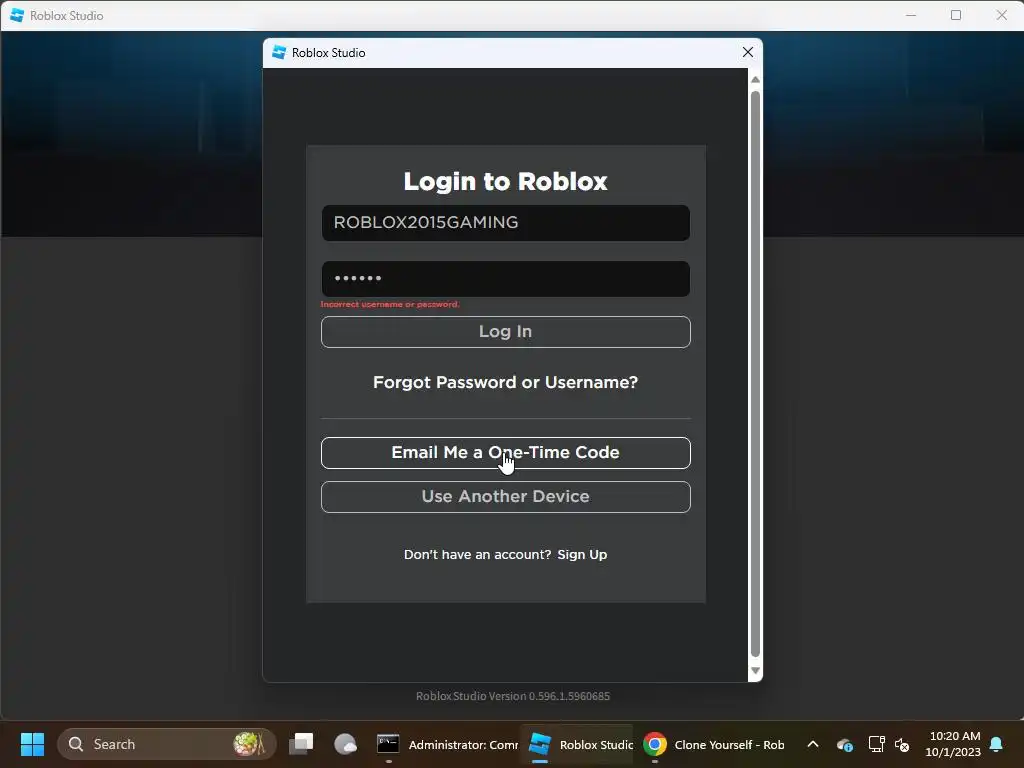The height and width of the screenshot is (768, 1024).
Task: Open Task View from taskbar
Action: click(x=301, y=744)
